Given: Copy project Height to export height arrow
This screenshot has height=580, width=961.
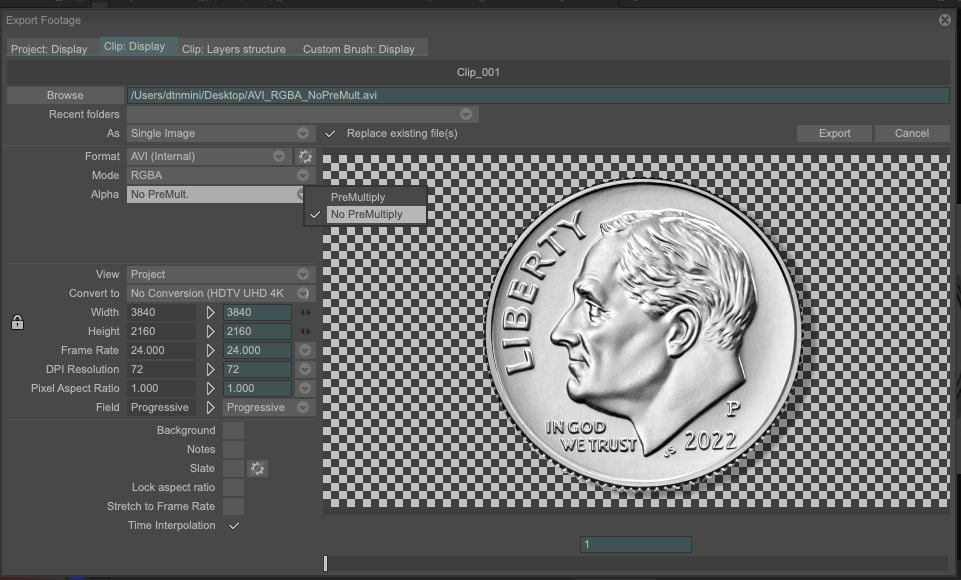Looking at the screenshot, I should (x=210, y=332).
